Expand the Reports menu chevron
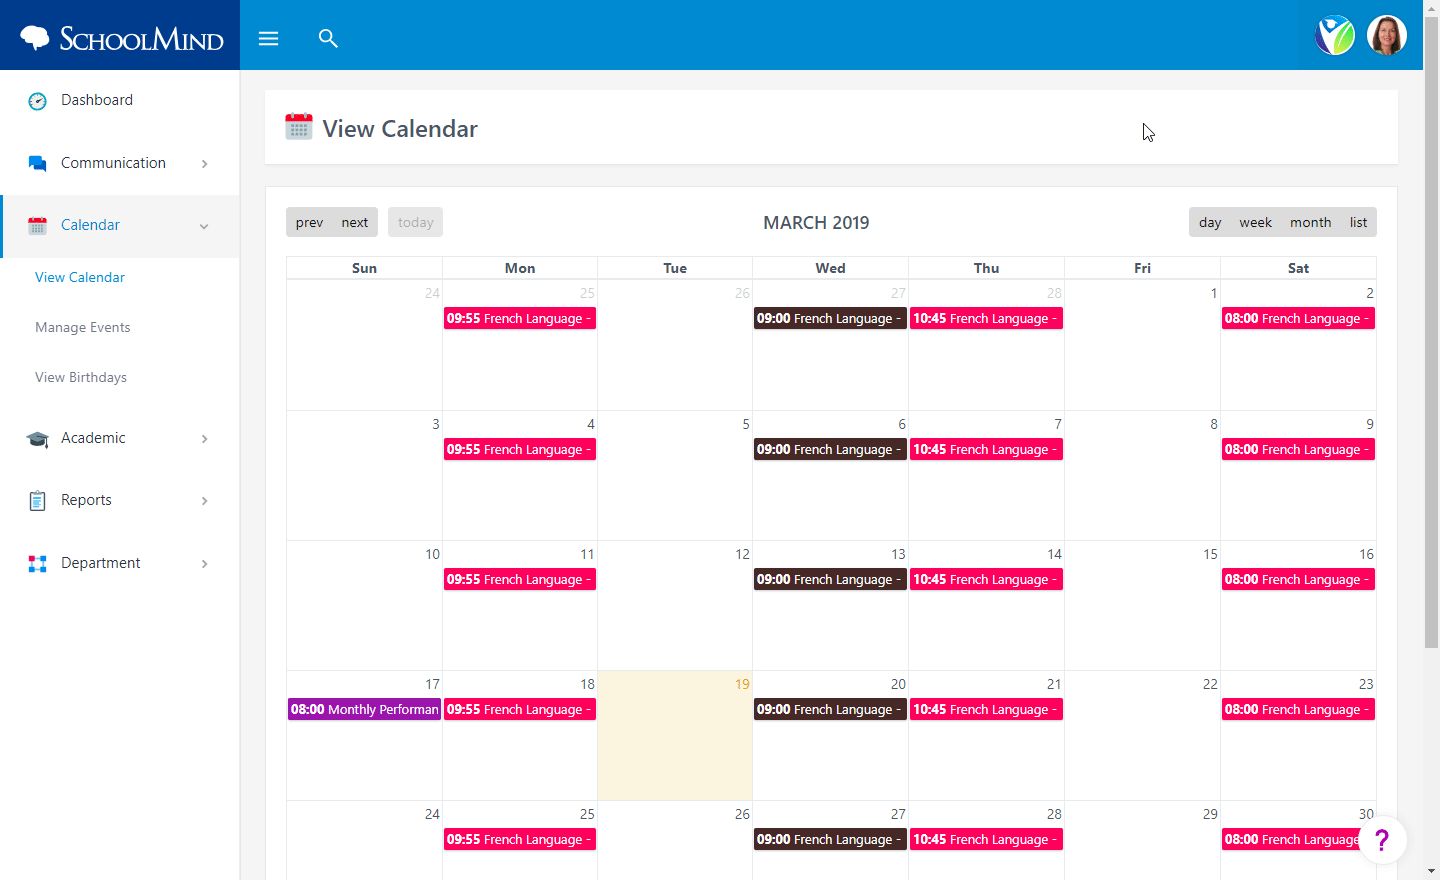 pos(204,500)
